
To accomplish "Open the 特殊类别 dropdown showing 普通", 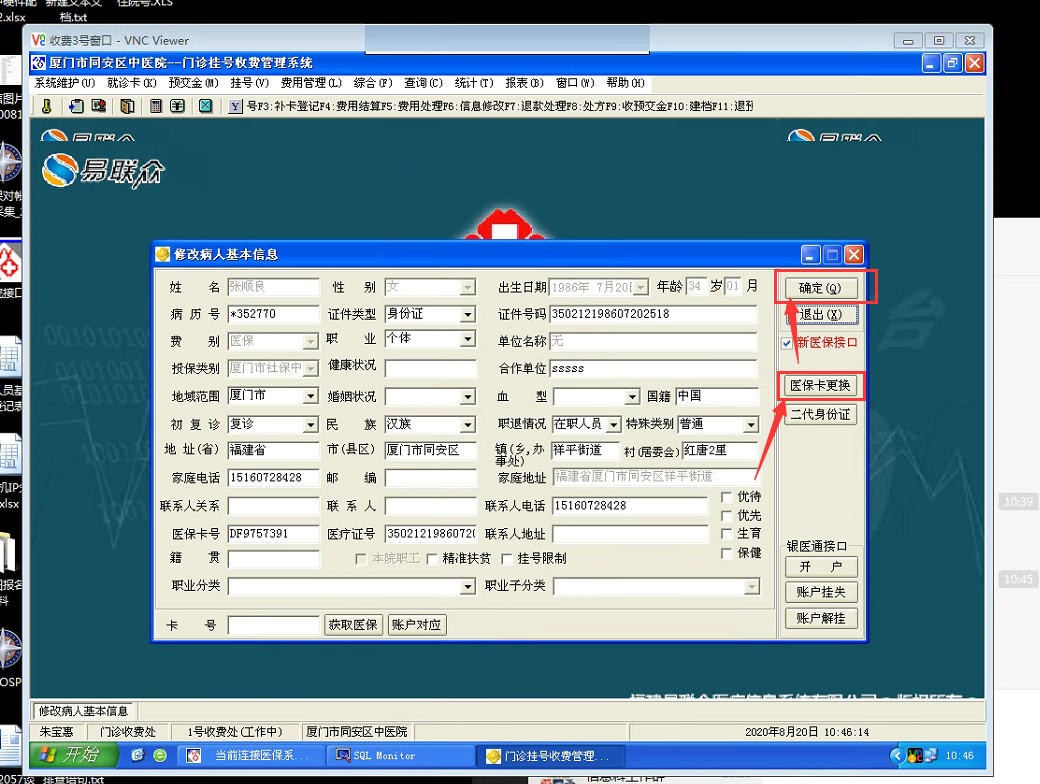I will 751,425.
